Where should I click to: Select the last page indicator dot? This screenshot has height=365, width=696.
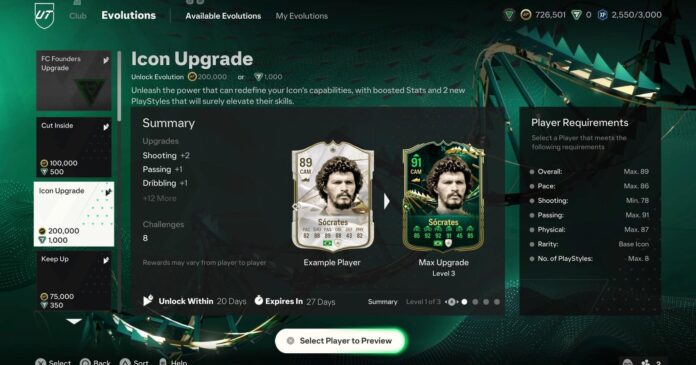pyautogui.click(x=497, y=302)
